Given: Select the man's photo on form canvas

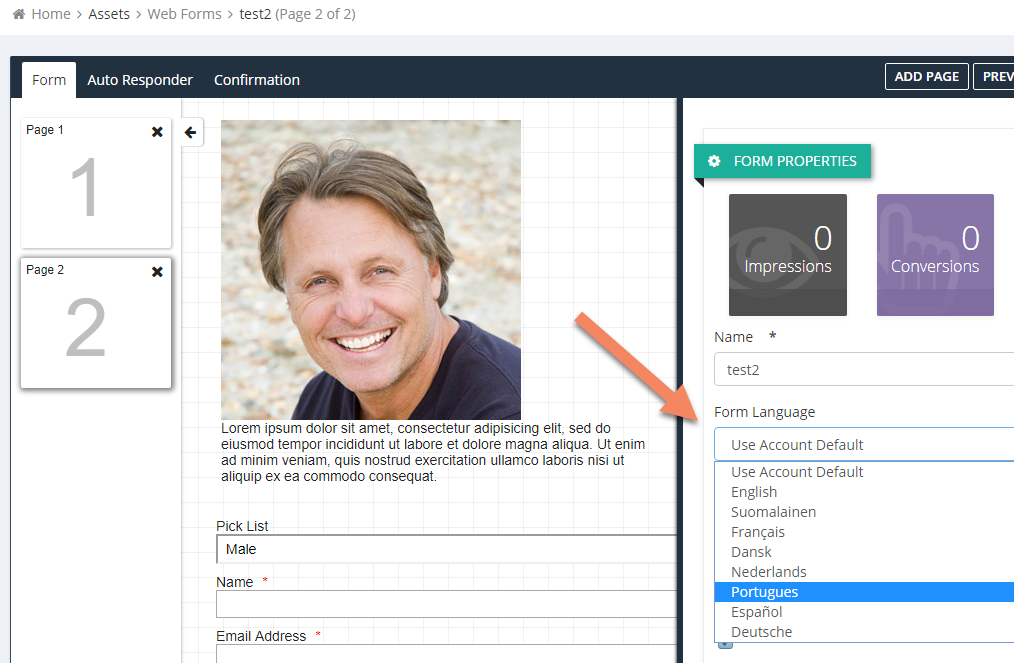Looking at the screenshot, I should click(371, 270).
